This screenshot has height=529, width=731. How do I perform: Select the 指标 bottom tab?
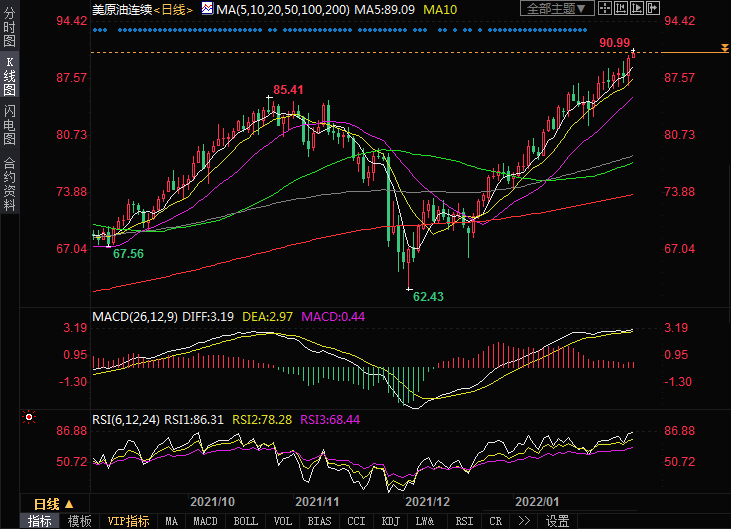(40, 521)
